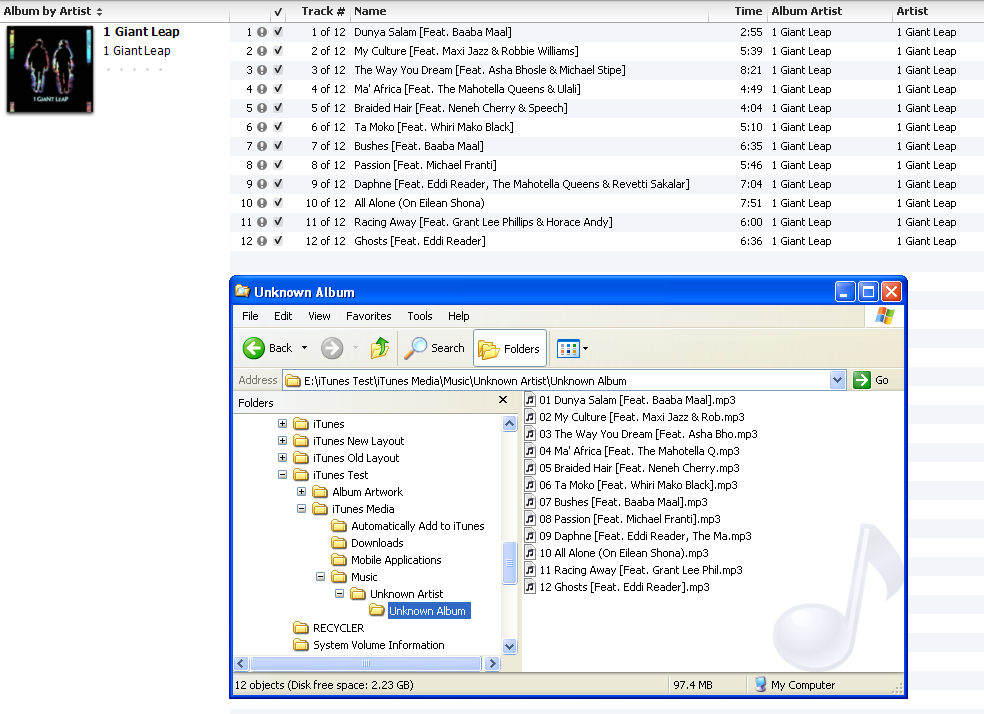Open the Tools menu
This screenshot has width=984, height=714.
420,316
